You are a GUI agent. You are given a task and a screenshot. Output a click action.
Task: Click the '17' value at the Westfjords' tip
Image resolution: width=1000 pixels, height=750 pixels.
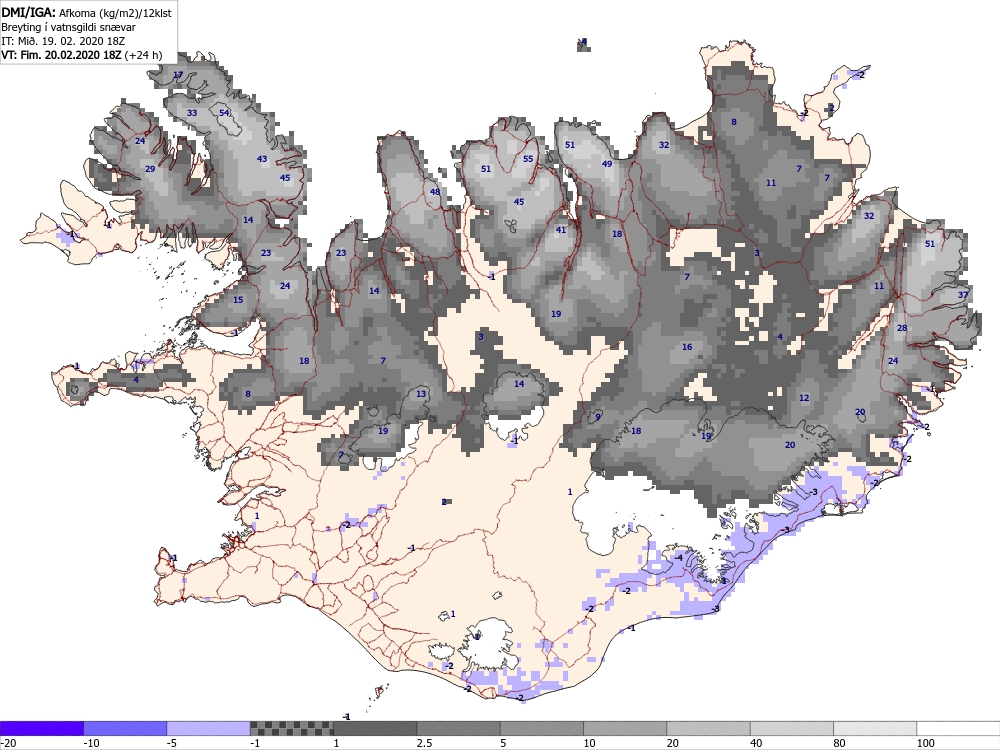pos(178,75)
